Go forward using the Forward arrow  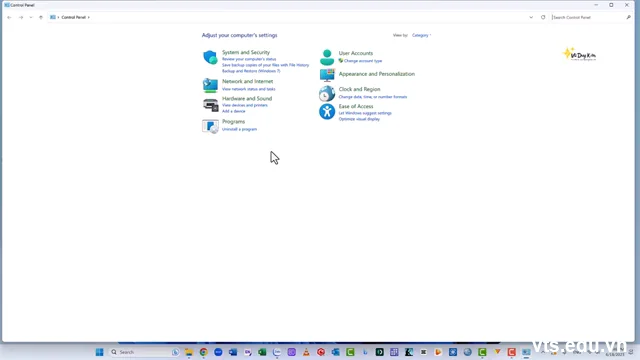pyautogui.click(x=21, y=18)
